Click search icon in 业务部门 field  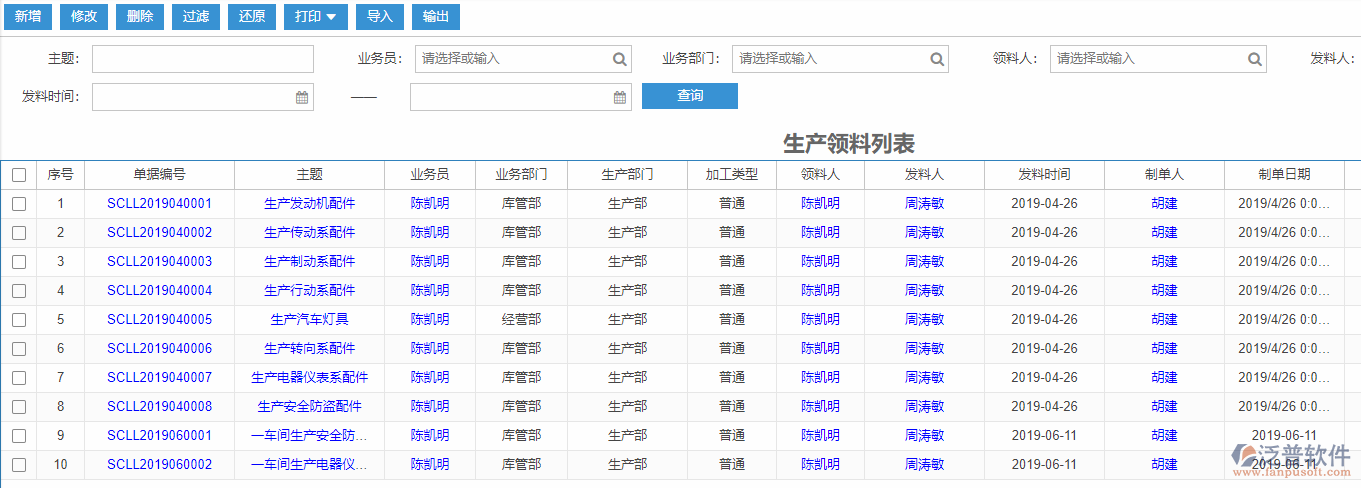[937, 59]
